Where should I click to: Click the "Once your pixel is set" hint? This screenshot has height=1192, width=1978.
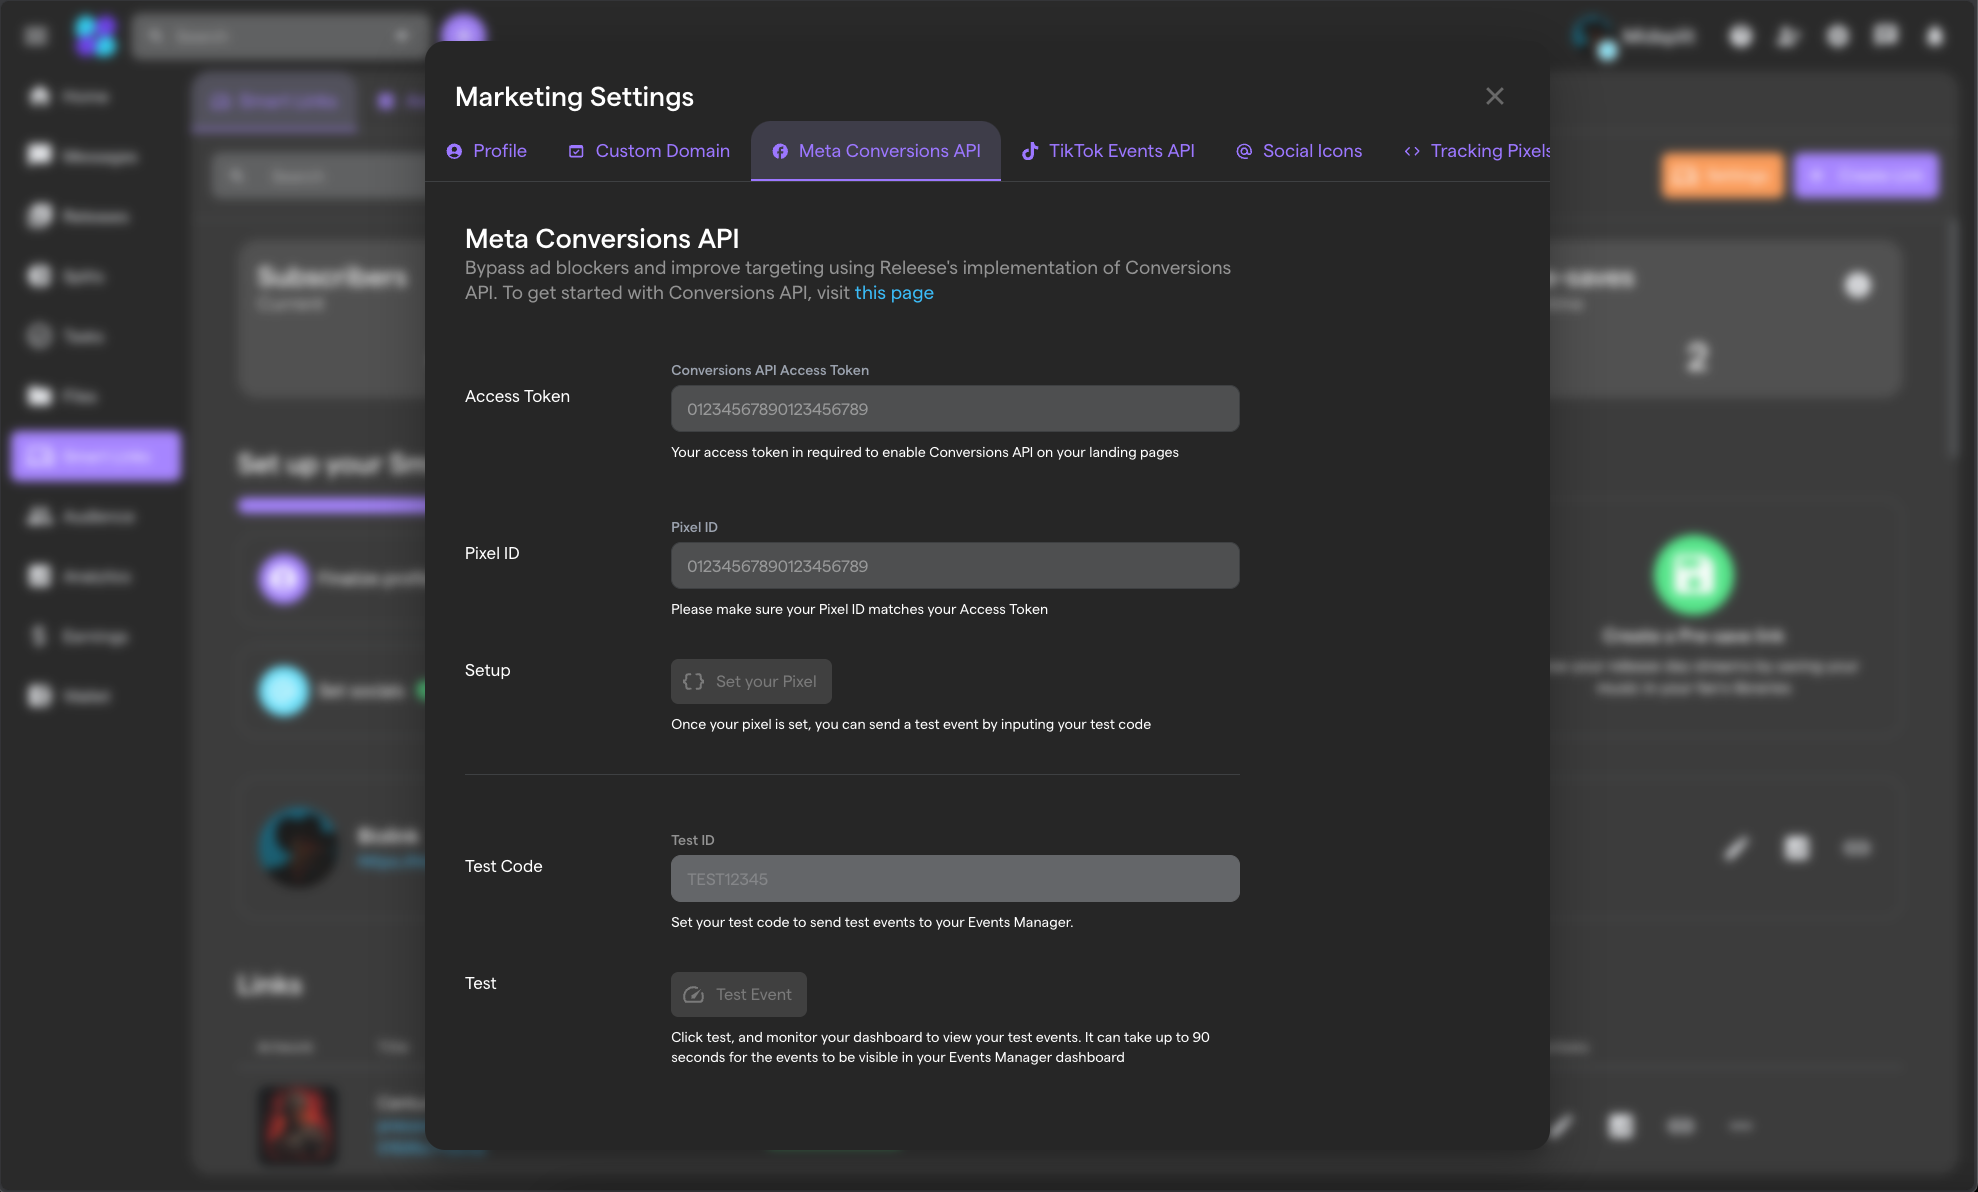click(911, 725)
